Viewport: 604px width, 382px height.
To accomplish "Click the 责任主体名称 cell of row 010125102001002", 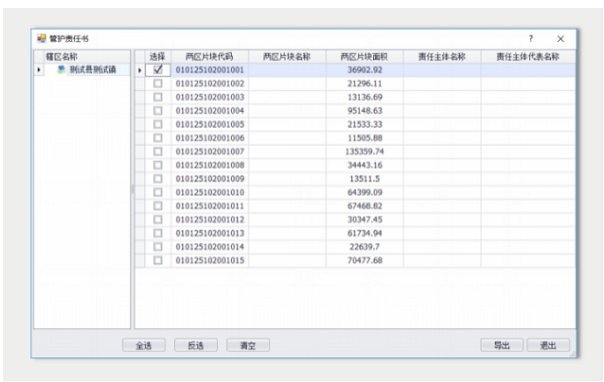I will tap(442, 84).
